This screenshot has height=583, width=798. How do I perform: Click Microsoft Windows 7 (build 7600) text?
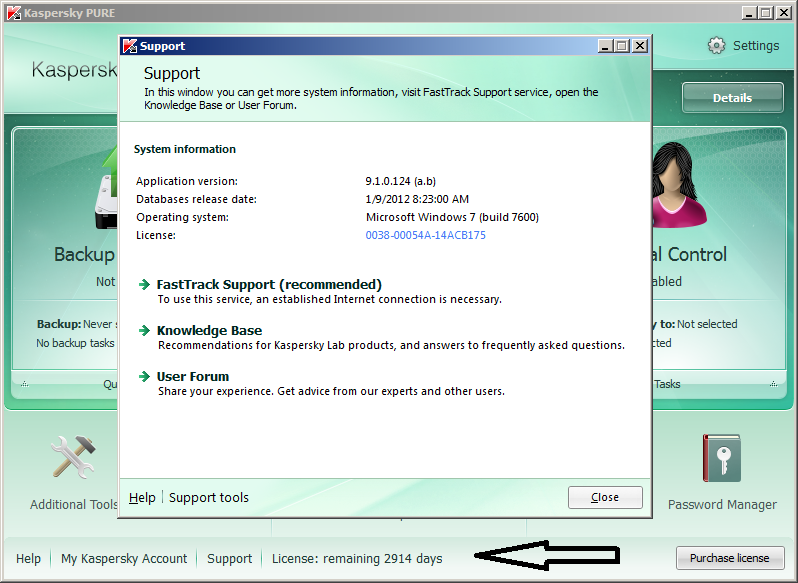tap(452, 217)
